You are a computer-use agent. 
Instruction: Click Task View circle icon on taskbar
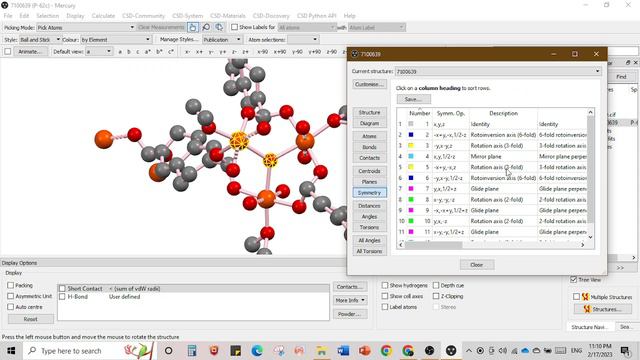168,351
